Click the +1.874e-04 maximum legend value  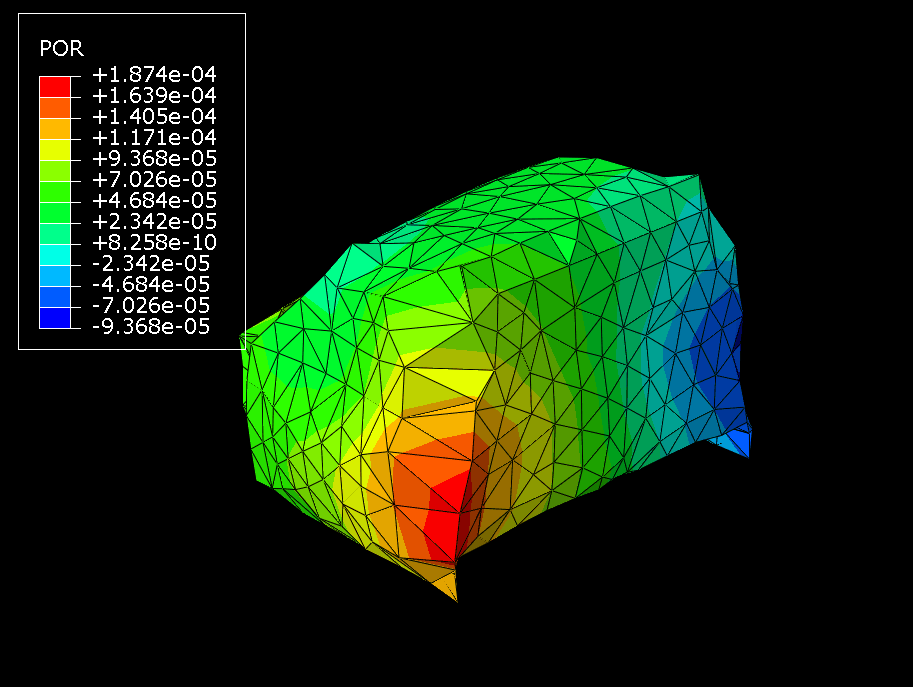[153, 75]
